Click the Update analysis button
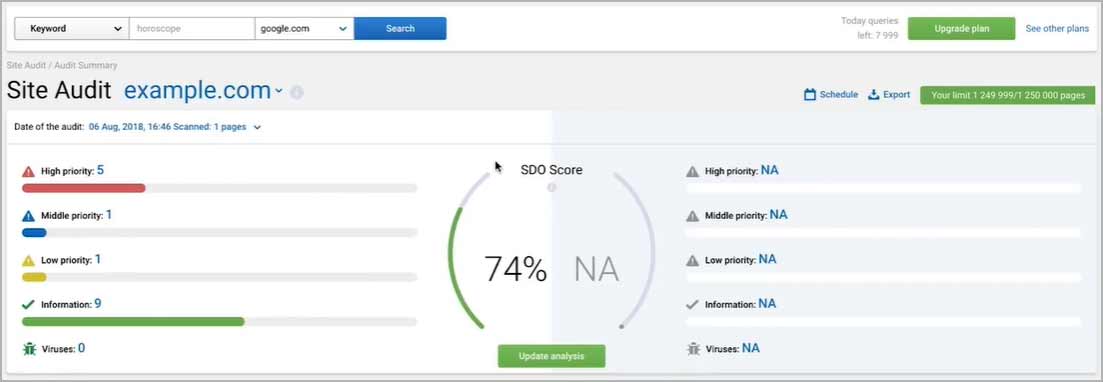 [x=552, y=356]
